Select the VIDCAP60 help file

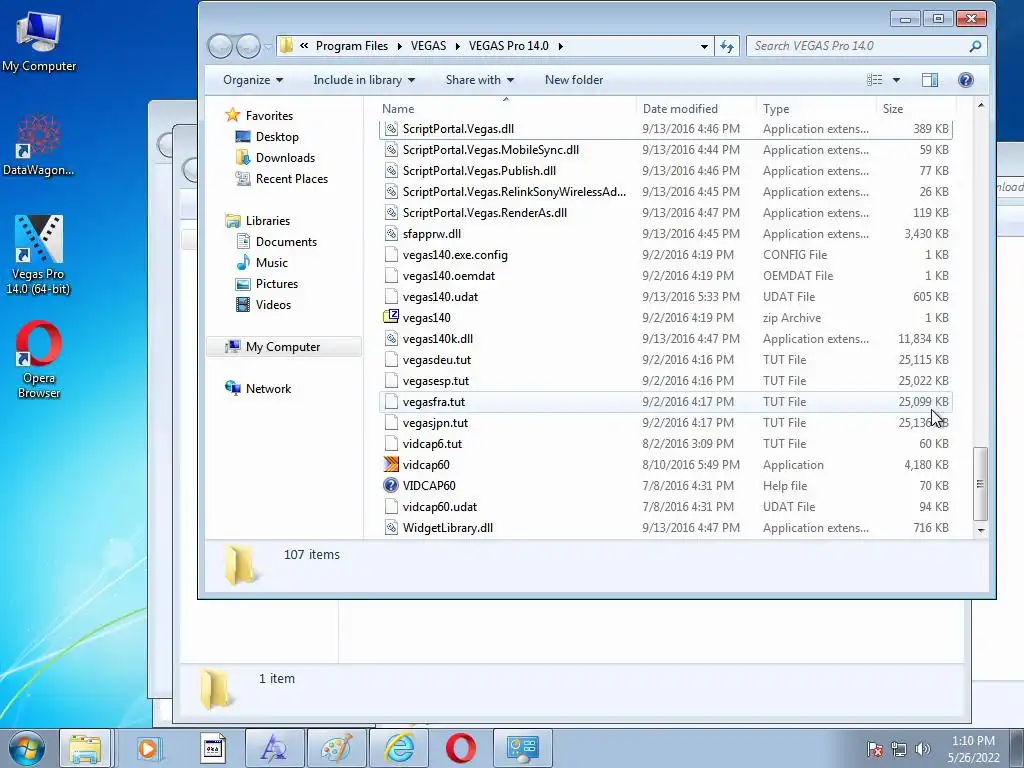tap(665, 486)
